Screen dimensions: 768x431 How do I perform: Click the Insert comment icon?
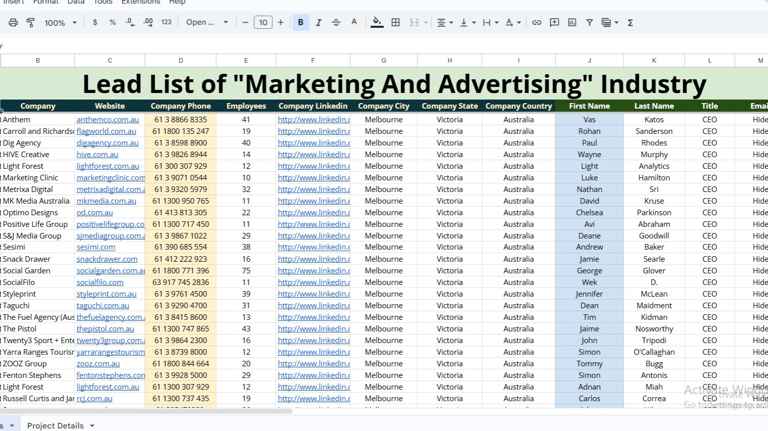coord(554,22)
